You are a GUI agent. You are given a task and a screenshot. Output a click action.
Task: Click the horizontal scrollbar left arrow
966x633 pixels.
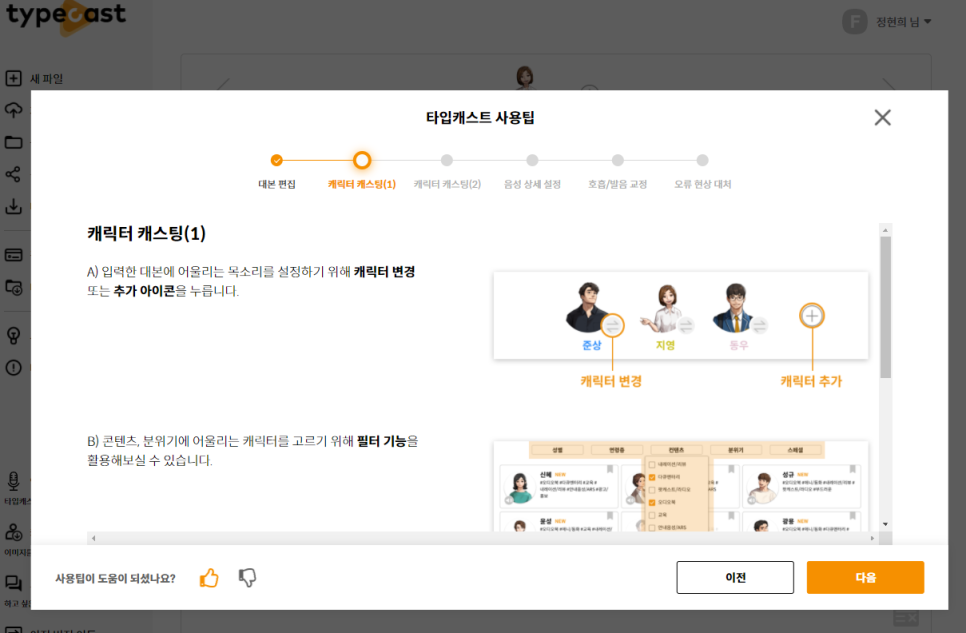point(94,538)
